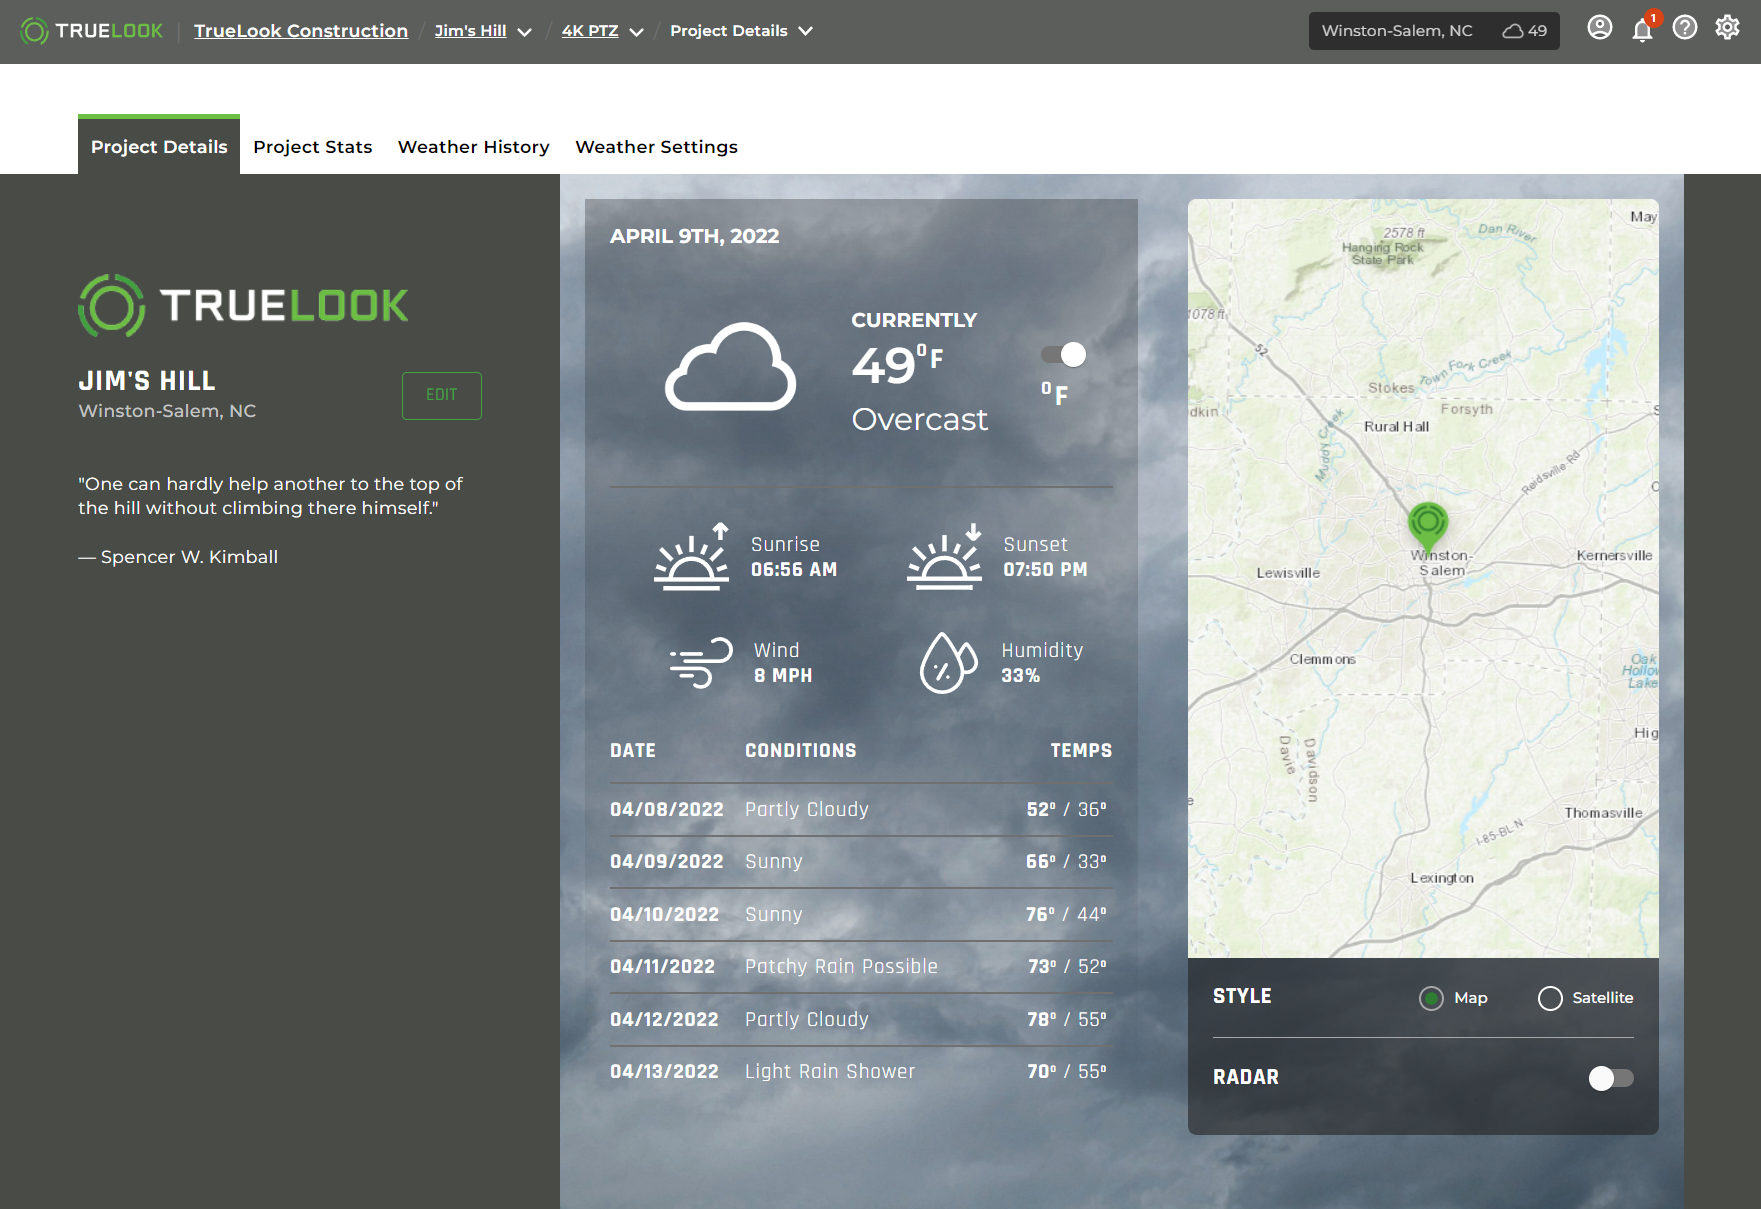This screenshot has width=1761, height=1209.
Task: Open the Weather Settings tab
Action: click(657, 147)
